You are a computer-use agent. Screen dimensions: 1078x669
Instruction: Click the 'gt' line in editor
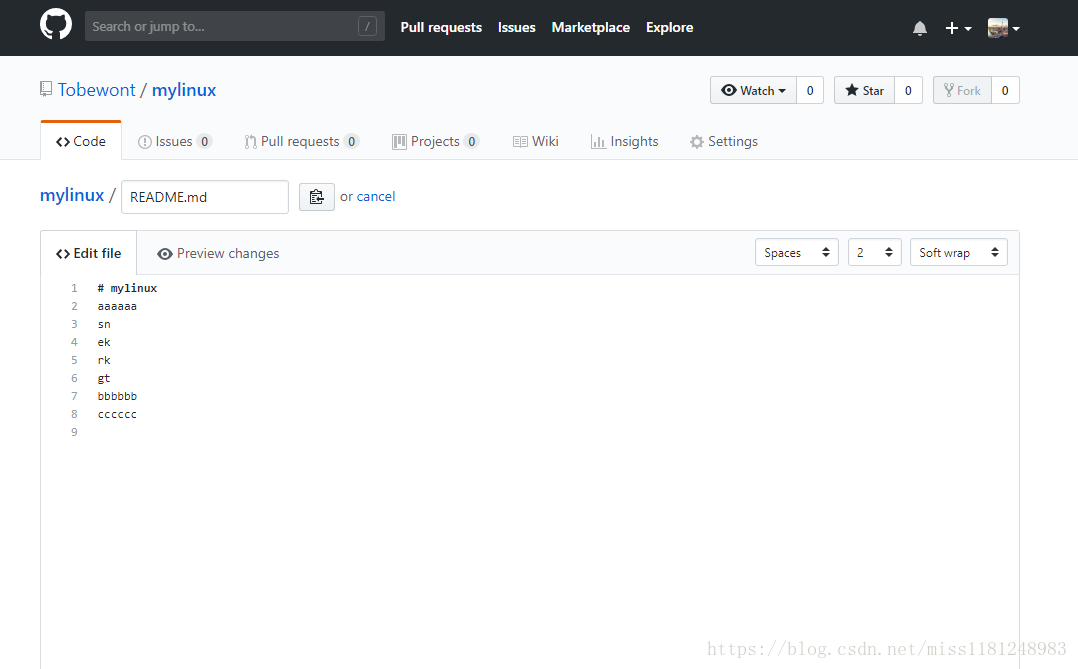pos(104,378)
